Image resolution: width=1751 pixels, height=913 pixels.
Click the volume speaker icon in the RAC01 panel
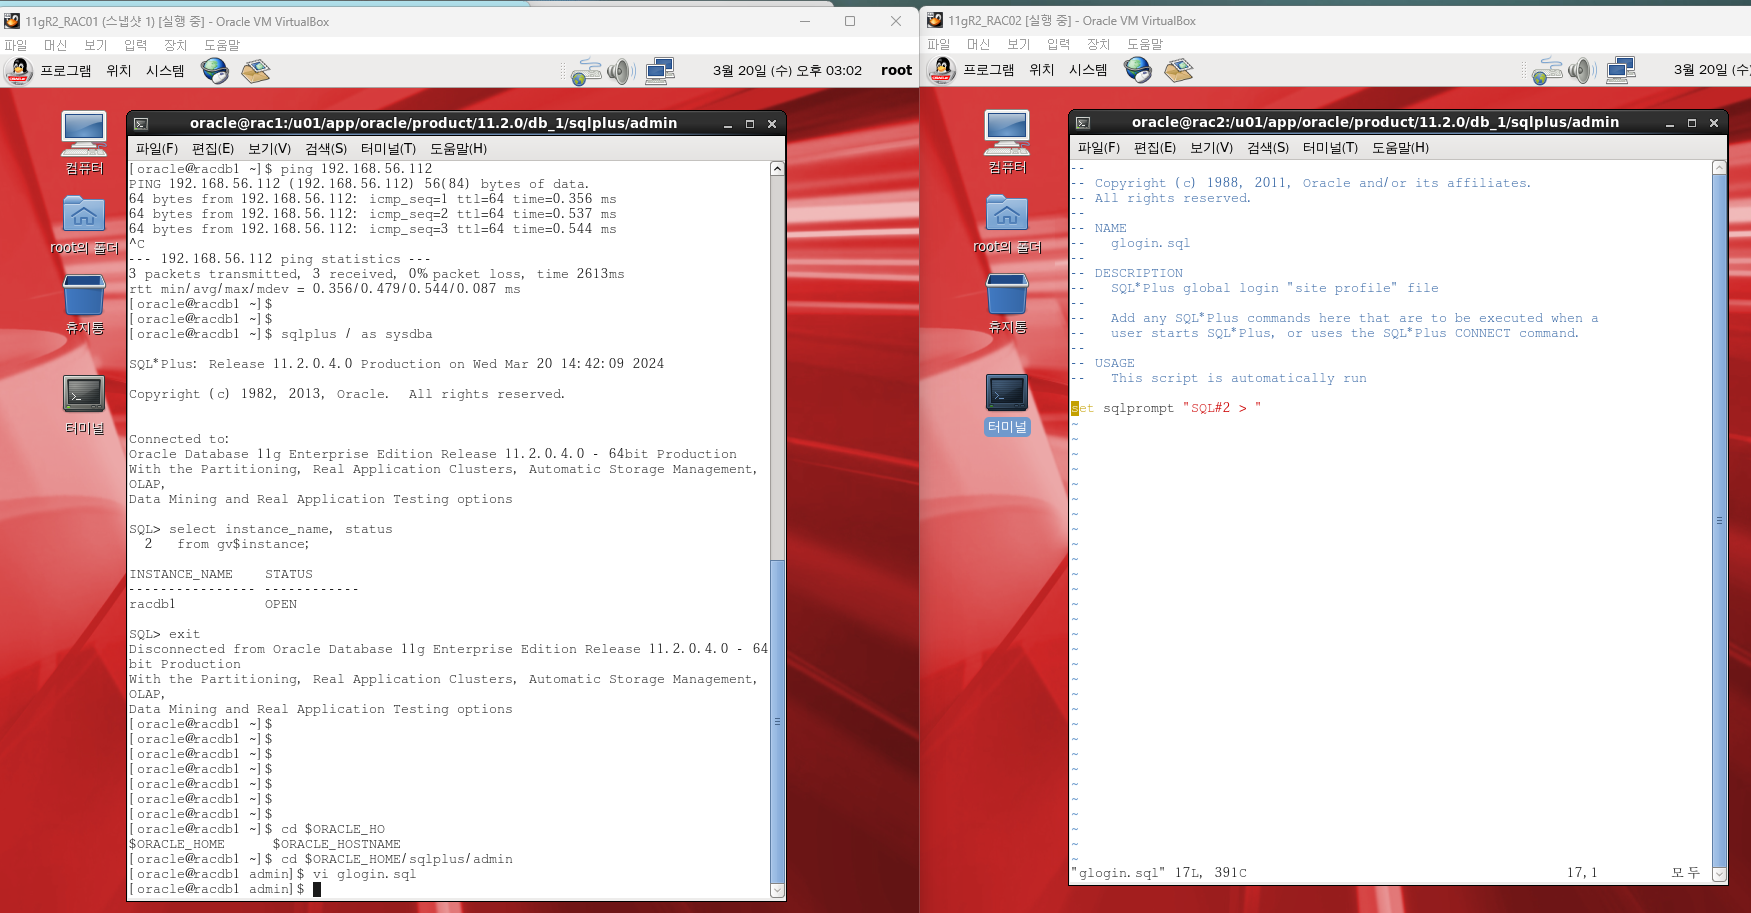pos(621,71)
